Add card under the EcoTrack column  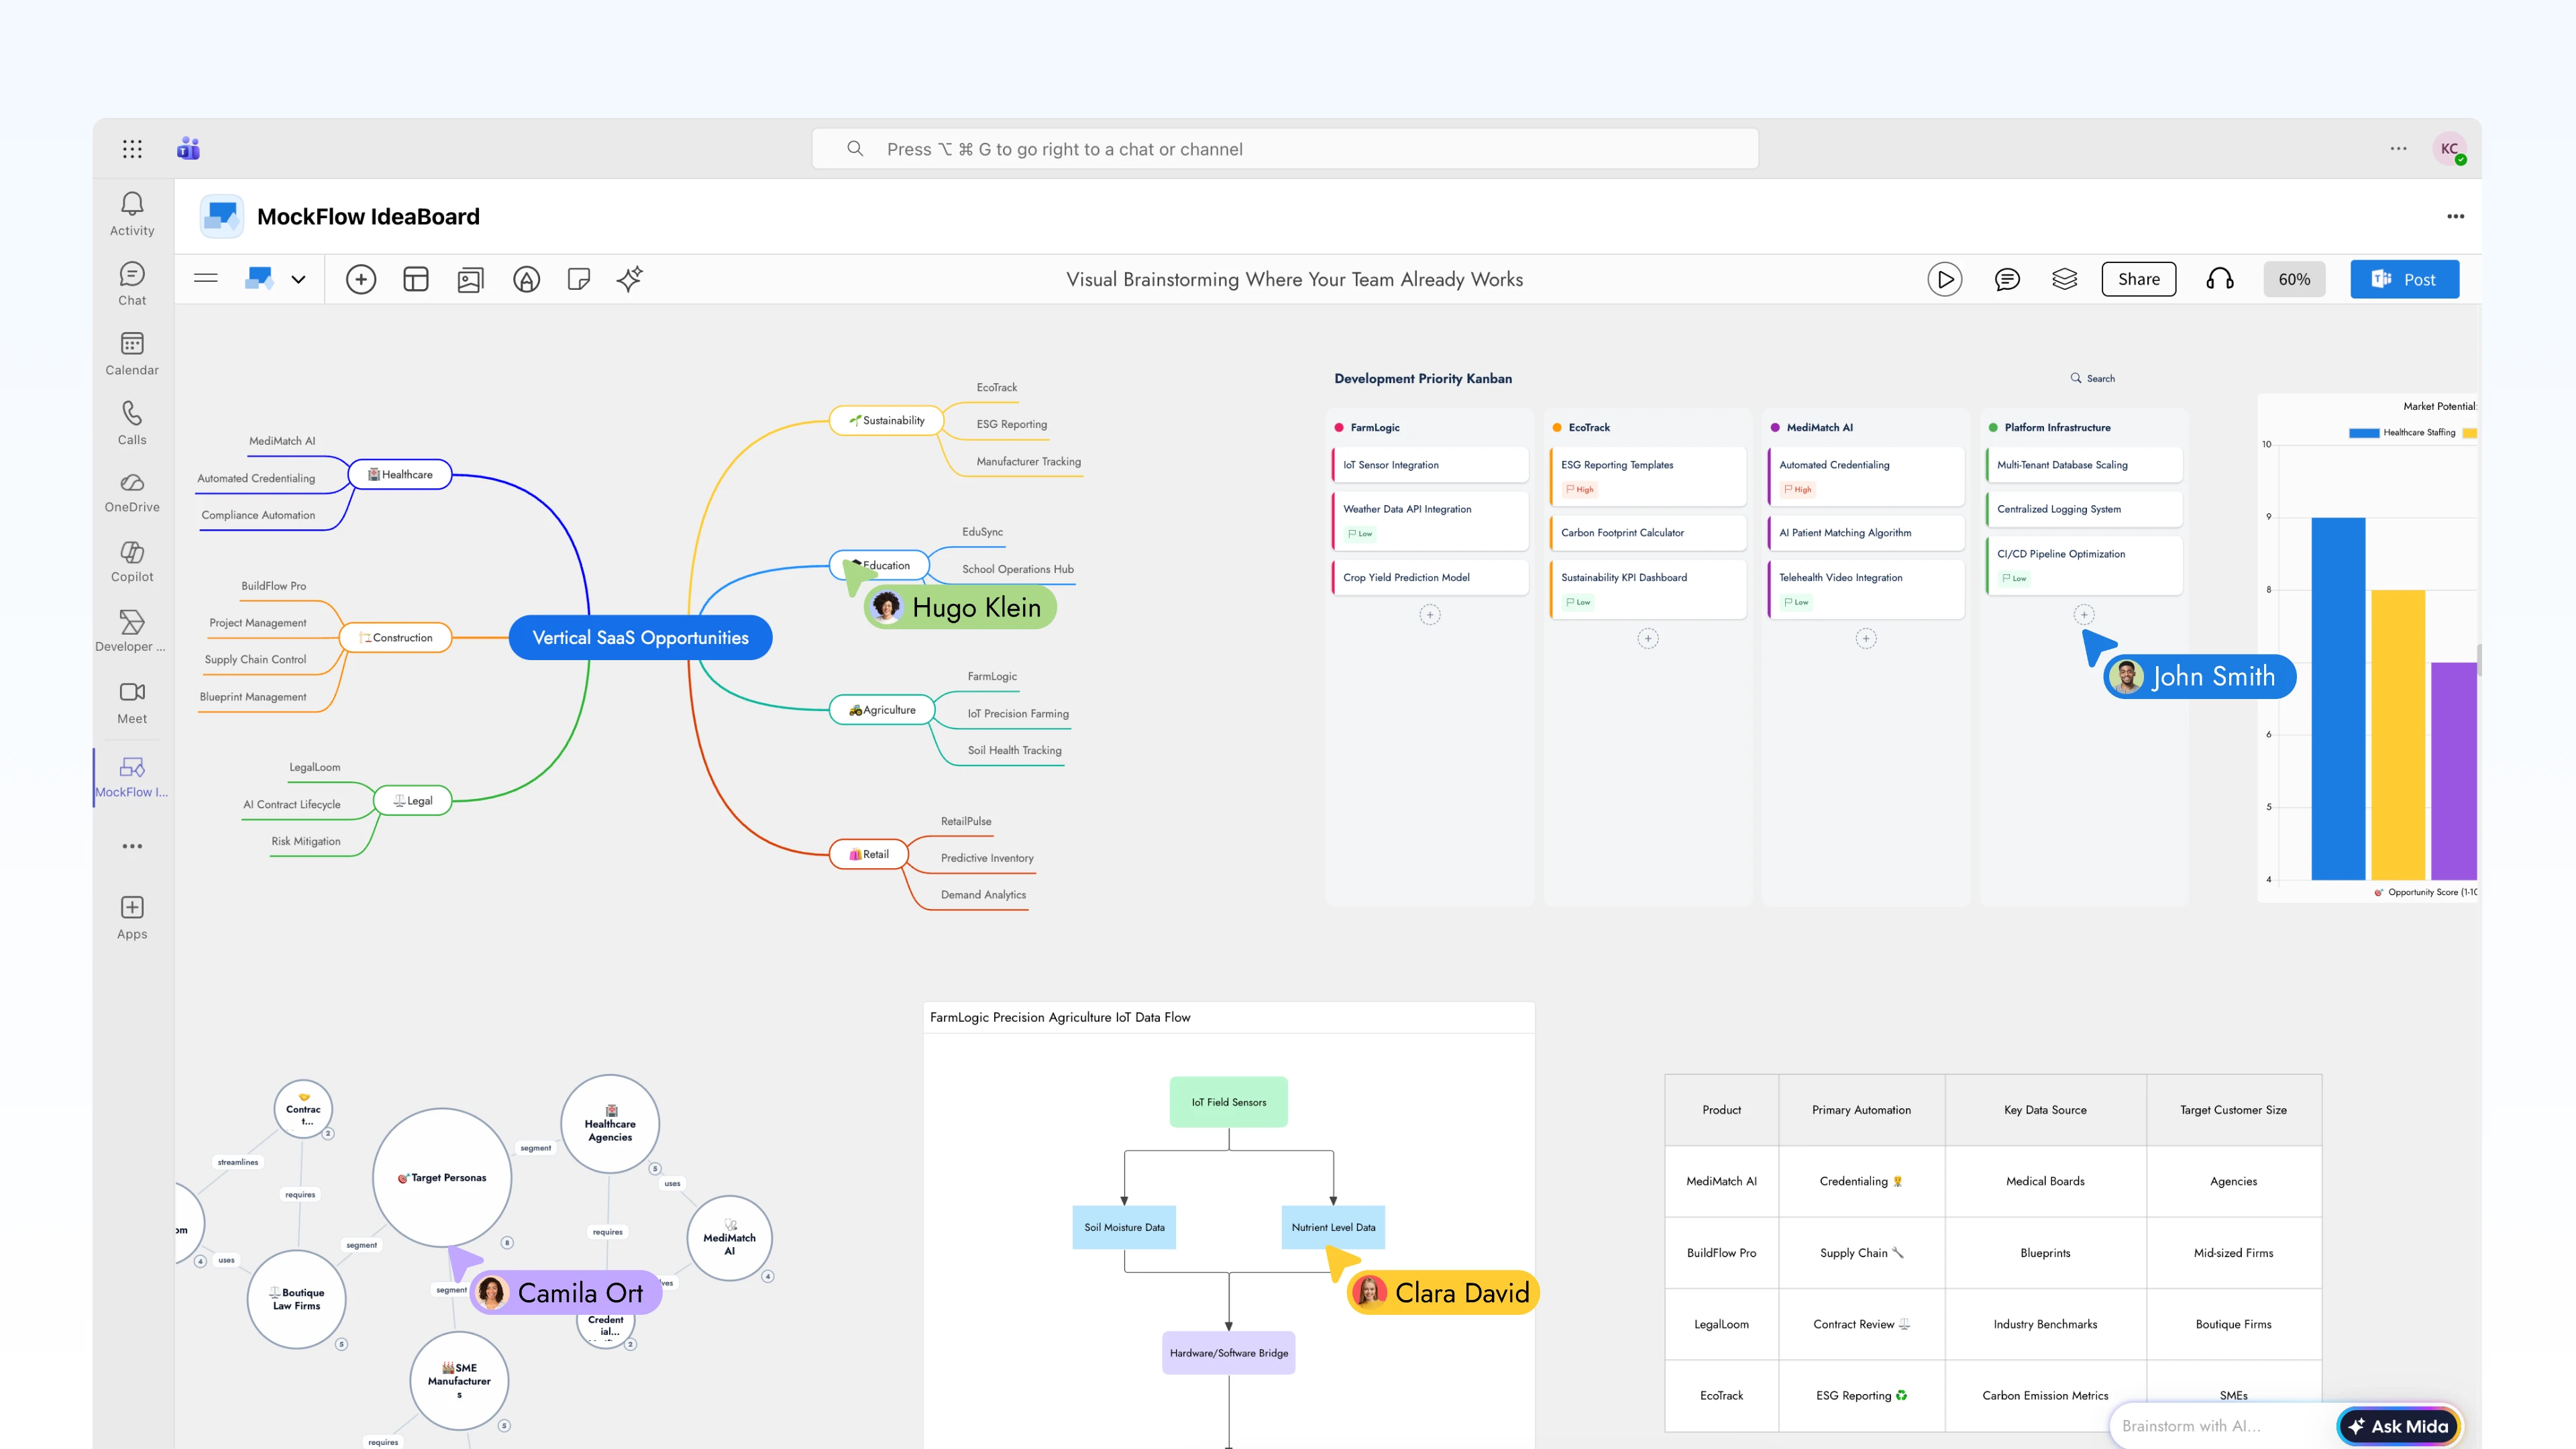pyautogui.click(x=1648, y=639)
